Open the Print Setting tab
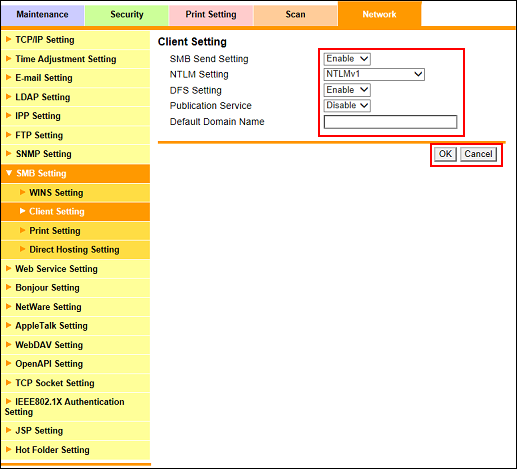 click(x=211, y=14)
